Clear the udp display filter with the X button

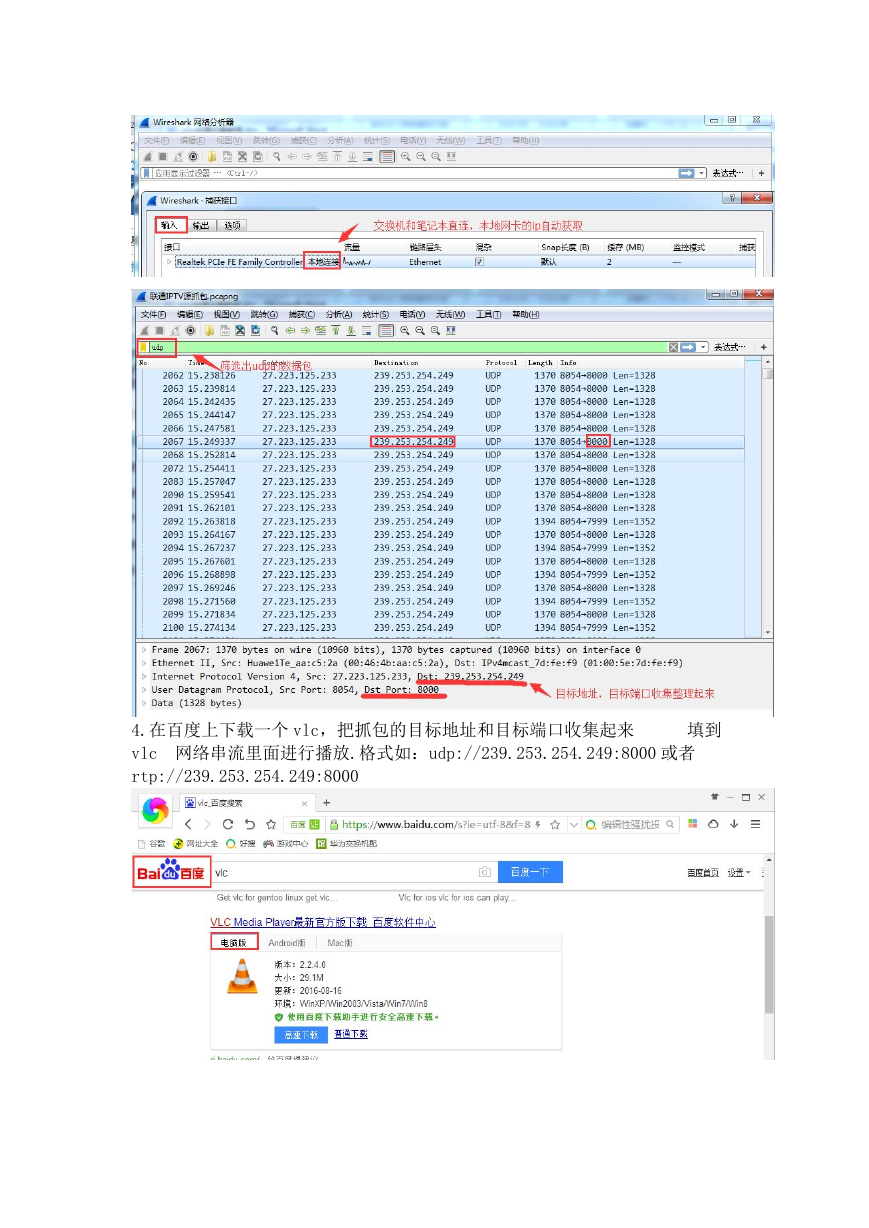click(673, 347)
